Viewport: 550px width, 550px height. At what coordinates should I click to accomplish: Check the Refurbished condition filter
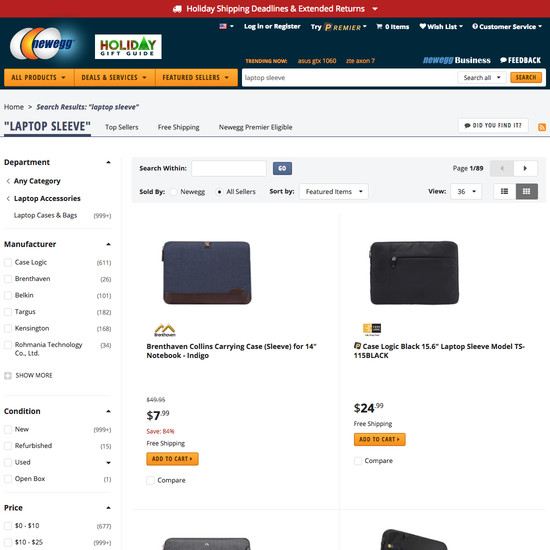[x=8, y=446]
